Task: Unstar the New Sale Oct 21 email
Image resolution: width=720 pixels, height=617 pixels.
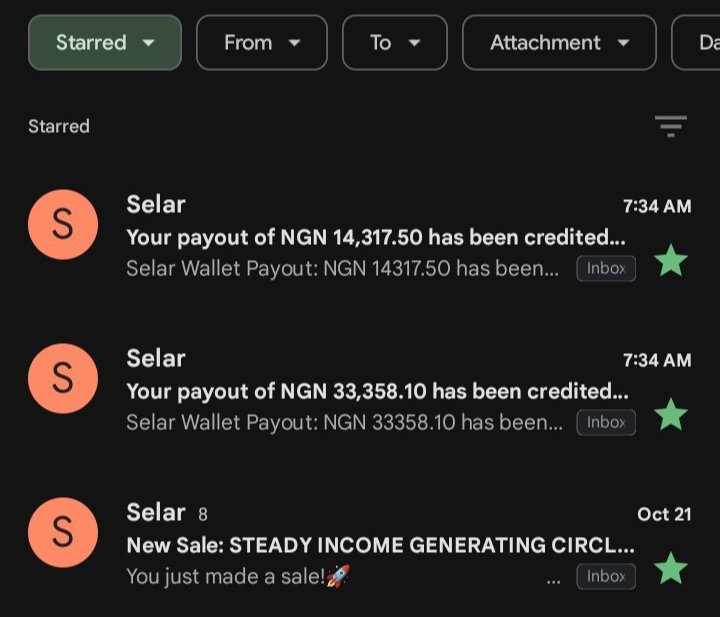Action: pyautogui.click(x=671, y=568)
